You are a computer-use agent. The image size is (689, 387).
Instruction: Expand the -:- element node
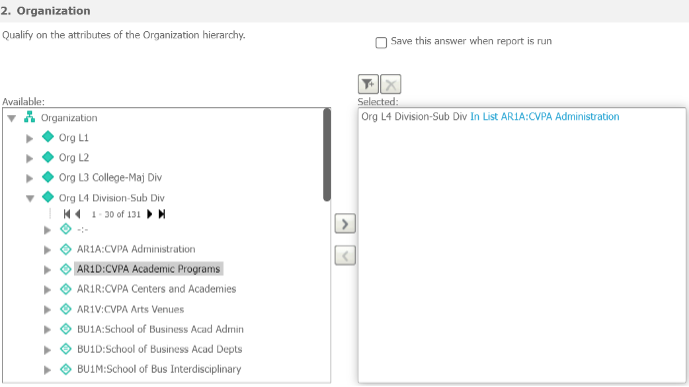coord(47,230)
